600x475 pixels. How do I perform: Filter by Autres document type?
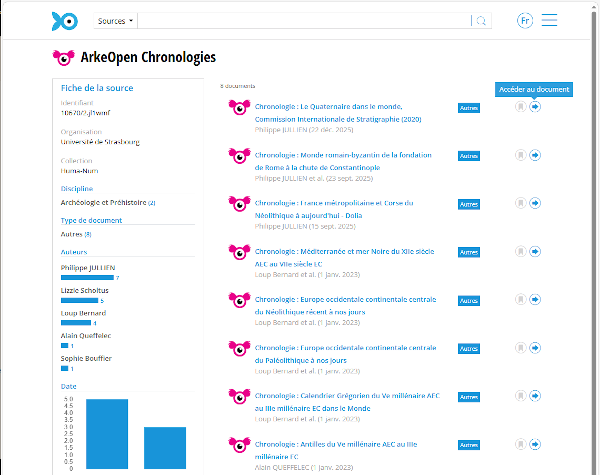pos(76,234)
